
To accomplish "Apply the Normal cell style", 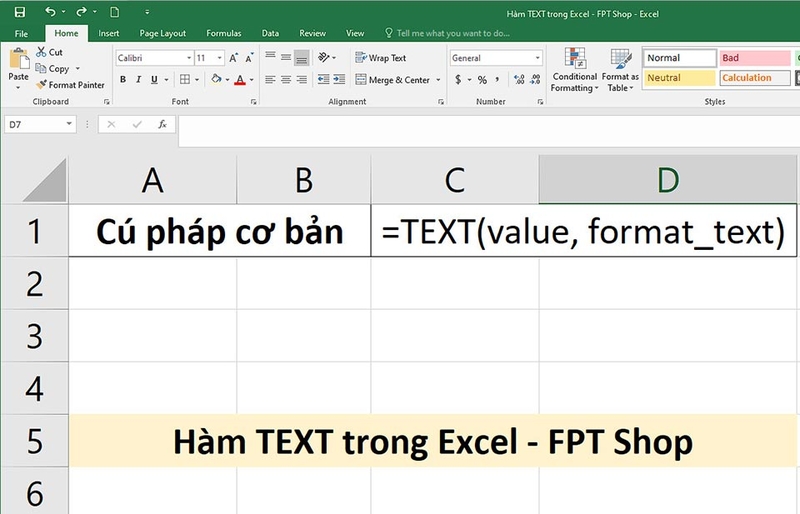I will [x=680, y=58].
